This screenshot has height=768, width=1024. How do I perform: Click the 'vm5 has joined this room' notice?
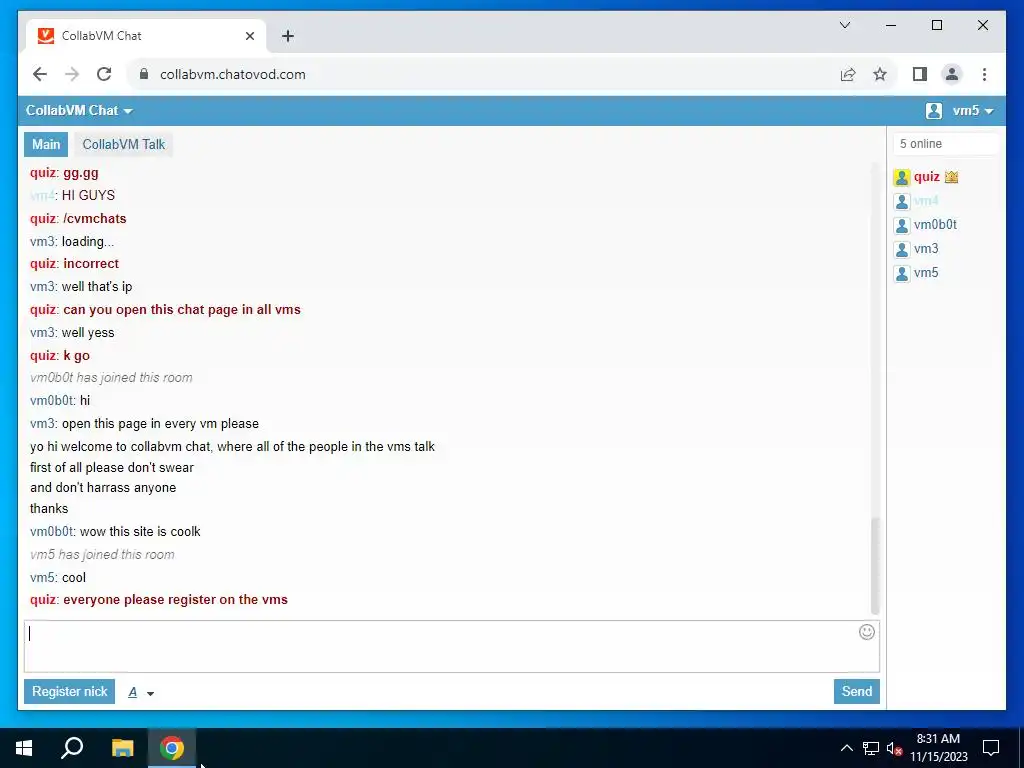103,554
